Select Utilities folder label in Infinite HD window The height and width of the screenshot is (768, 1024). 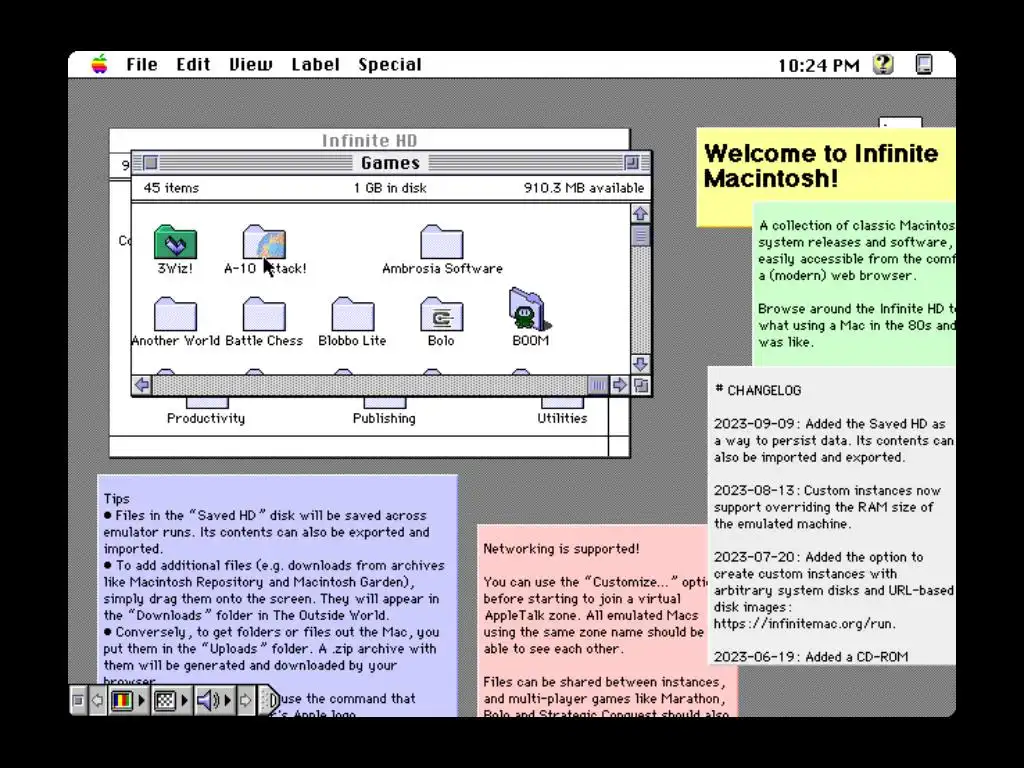coord(562,418)
